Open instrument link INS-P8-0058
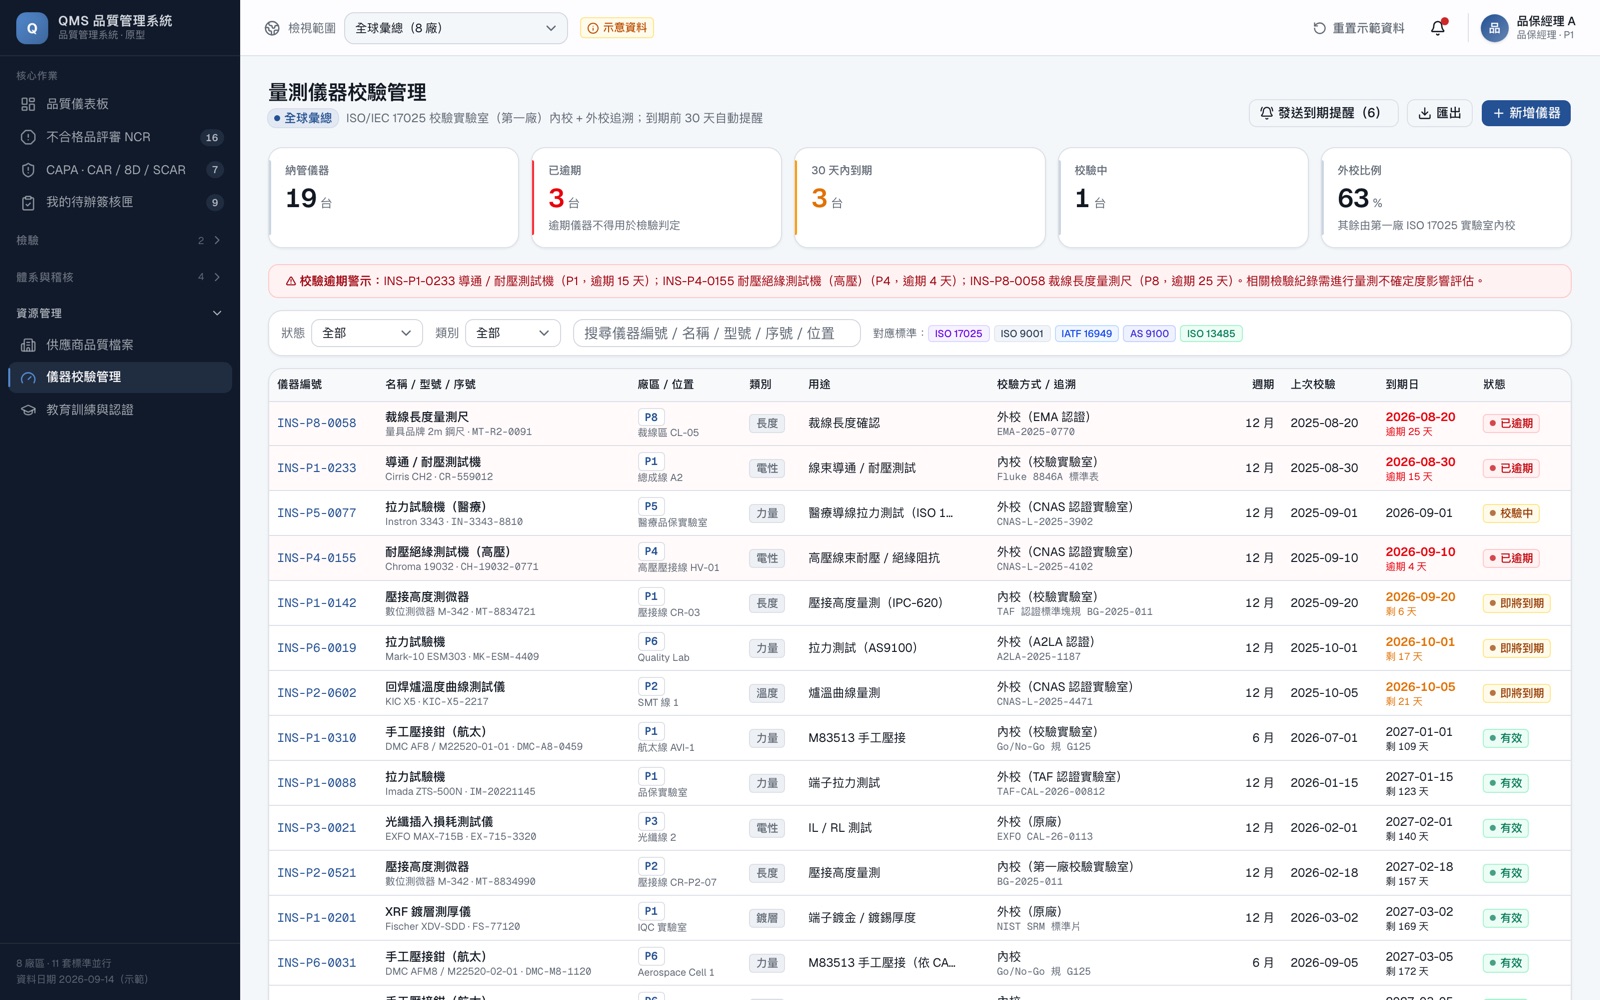Viewport: 1600px width, 1000px height. coord(316,423)
